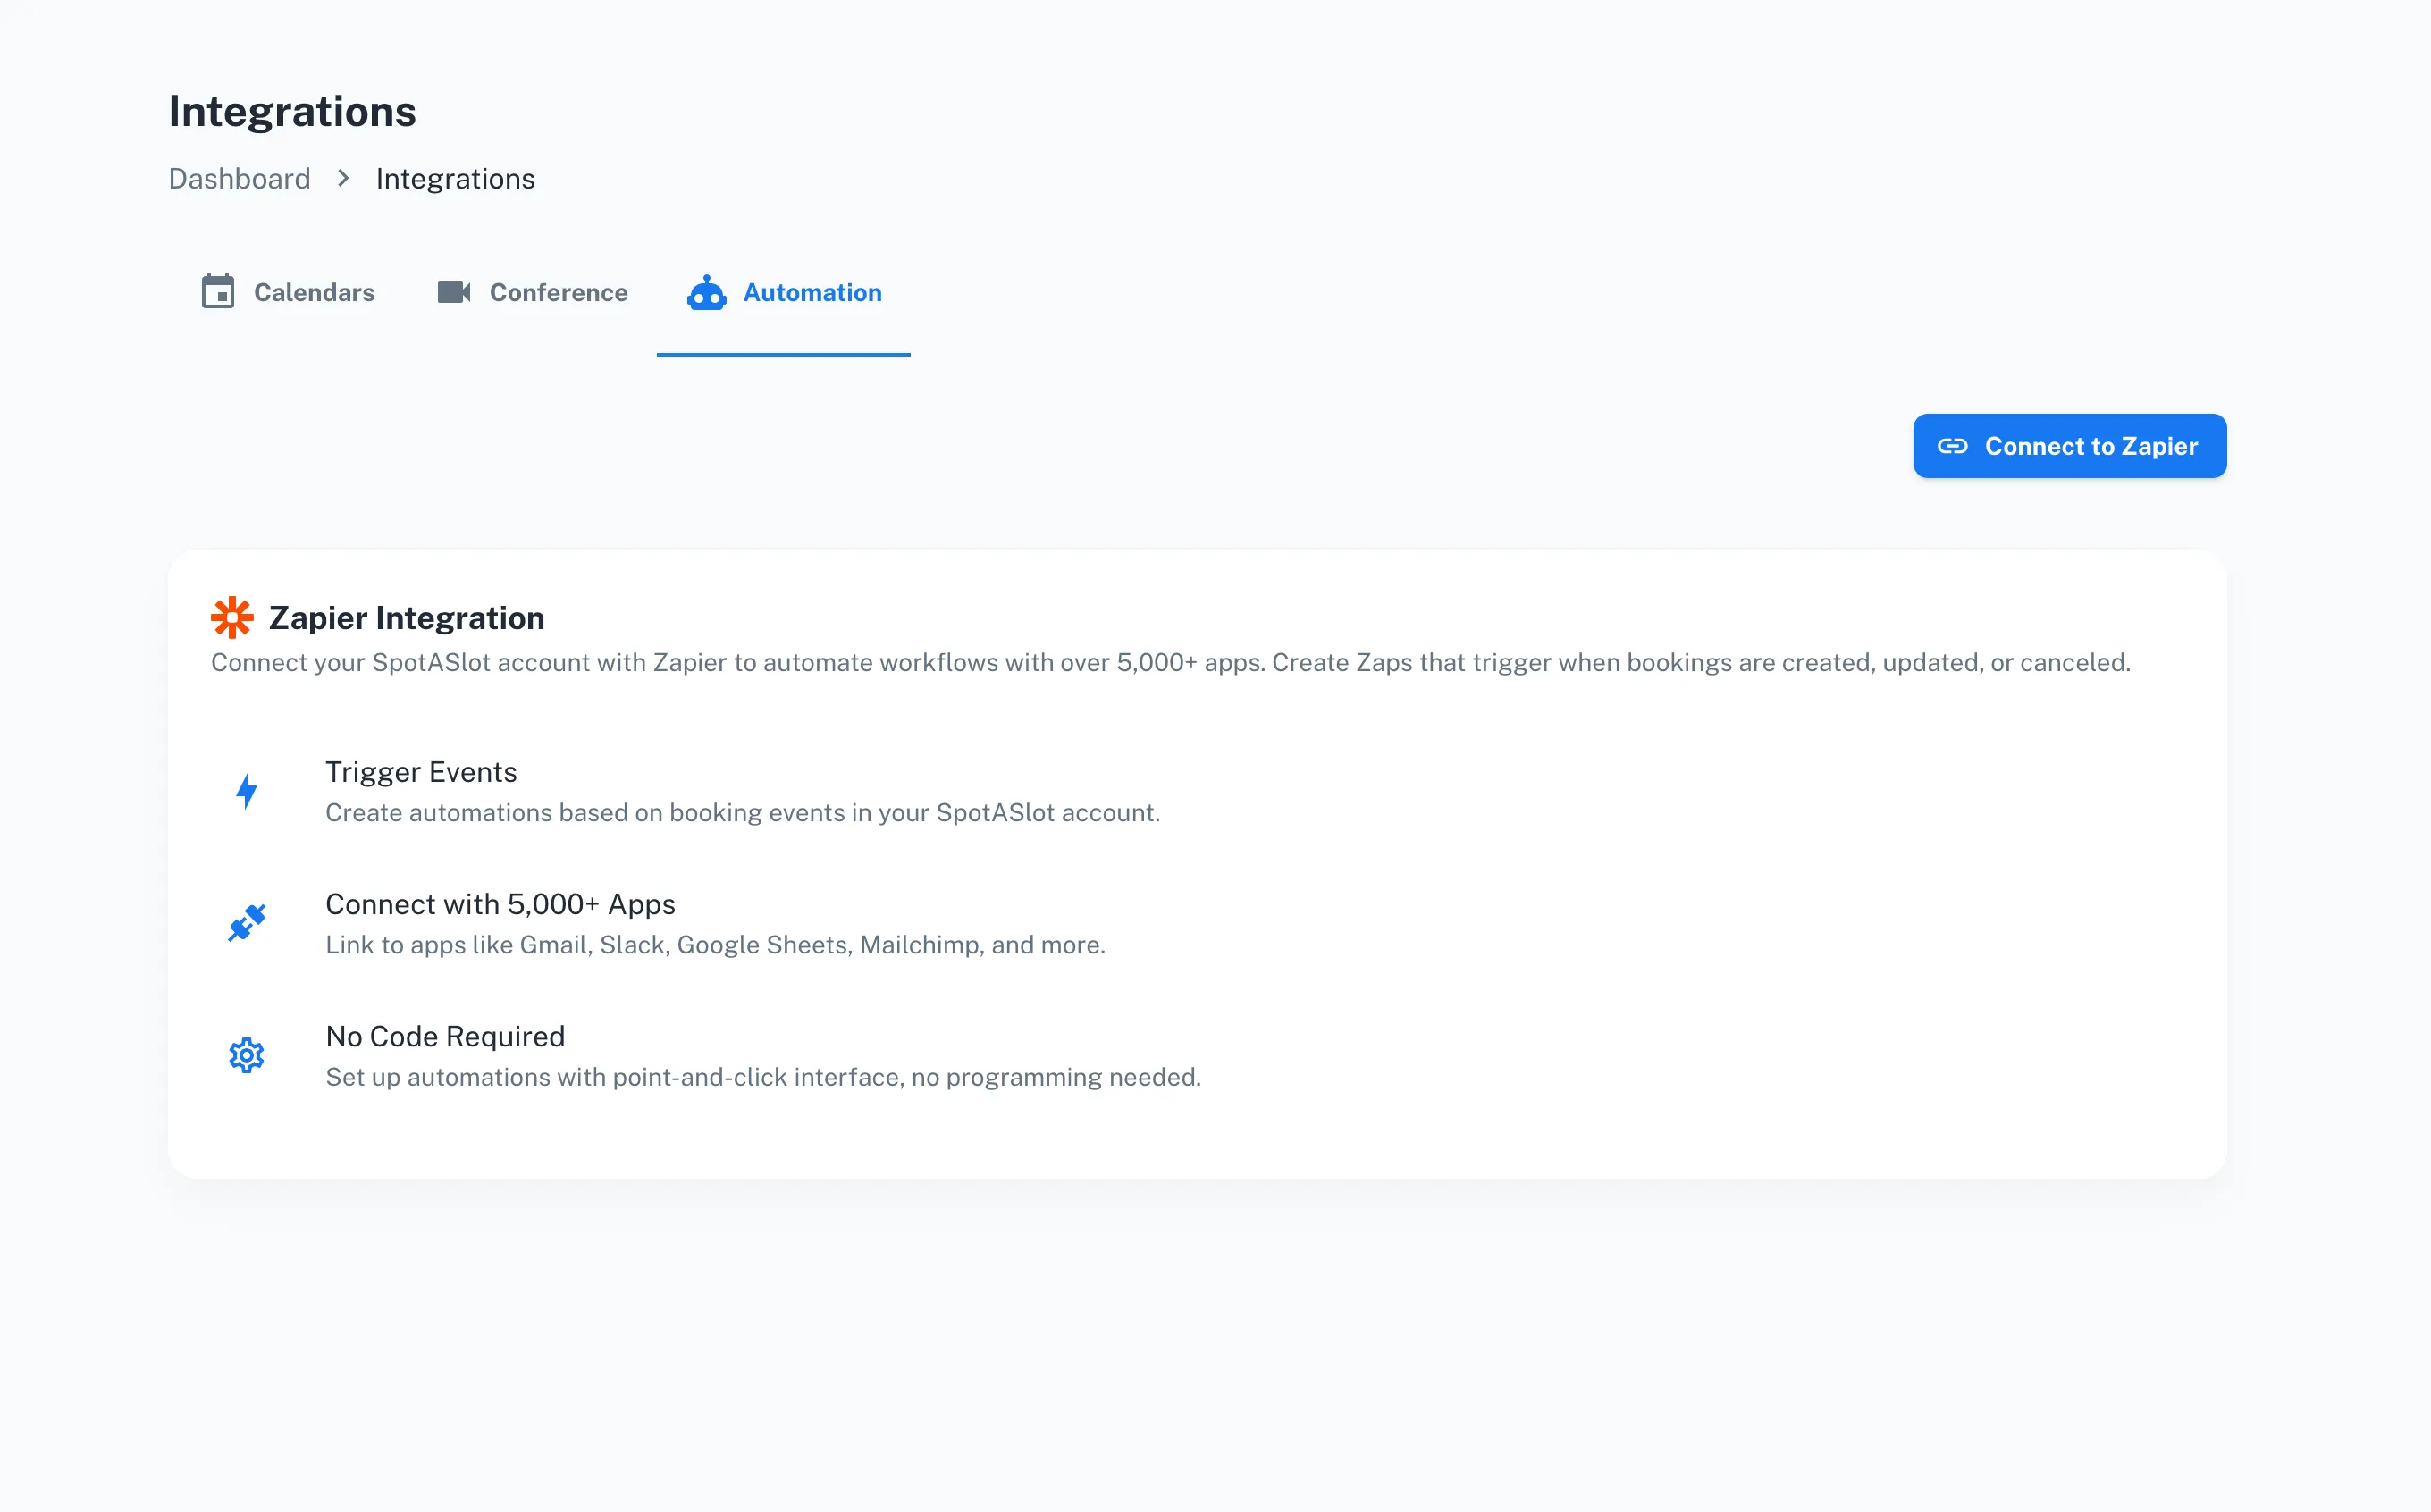The image size is (2431, 1512).
Task: Select the Automation tab
Action: tap(811, 292)
